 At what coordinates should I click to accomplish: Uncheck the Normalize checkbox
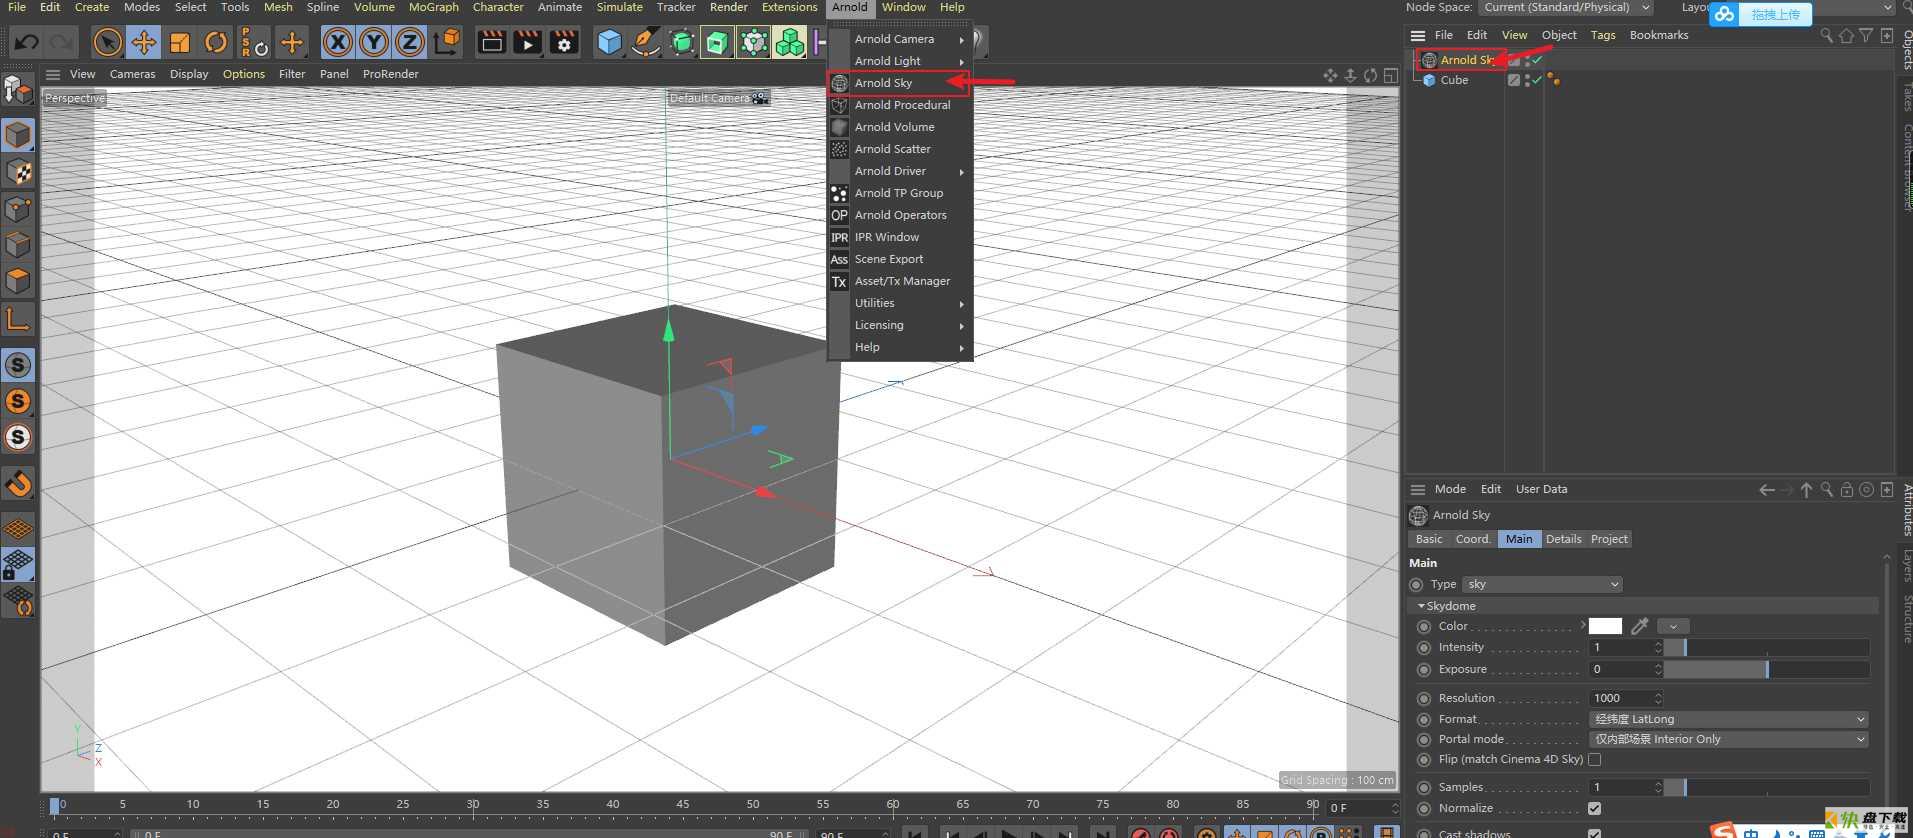(1594, 808)
